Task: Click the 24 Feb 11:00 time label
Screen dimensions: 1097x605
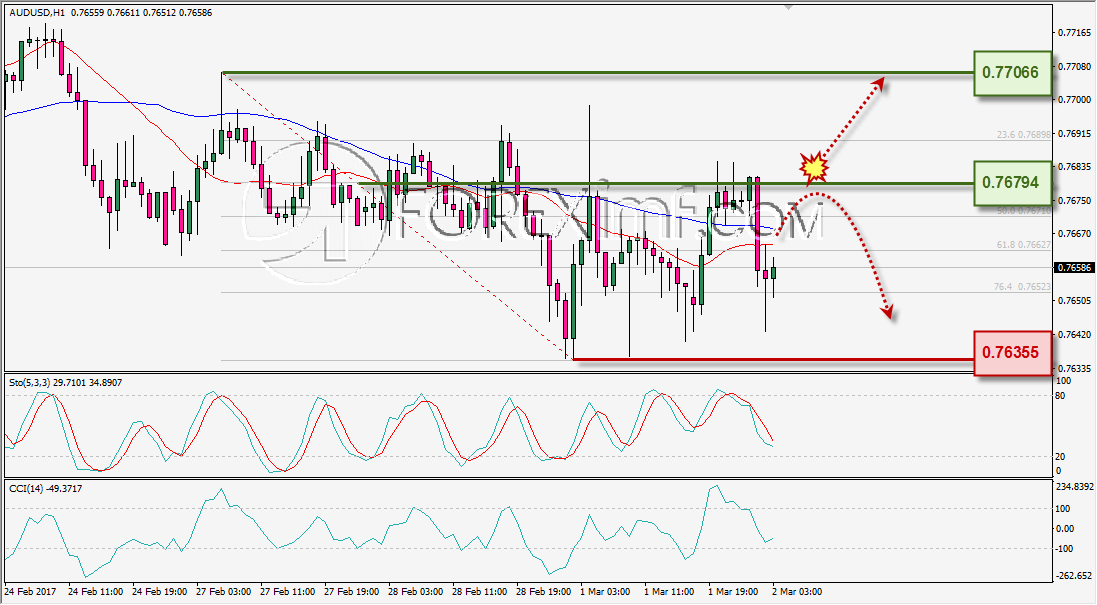Action: click(x=96, y=592)
